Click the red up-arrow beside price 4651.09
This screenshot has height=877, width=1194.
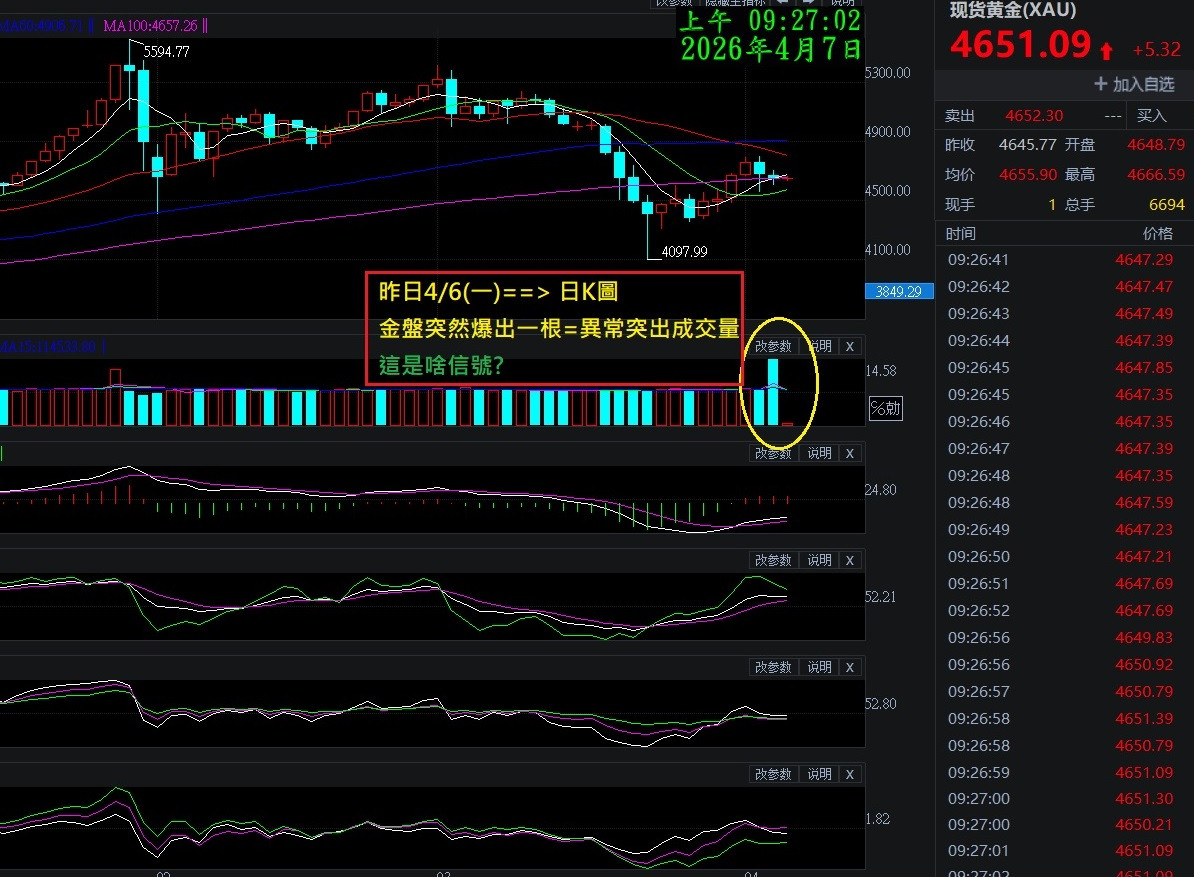pos(1106,49)
